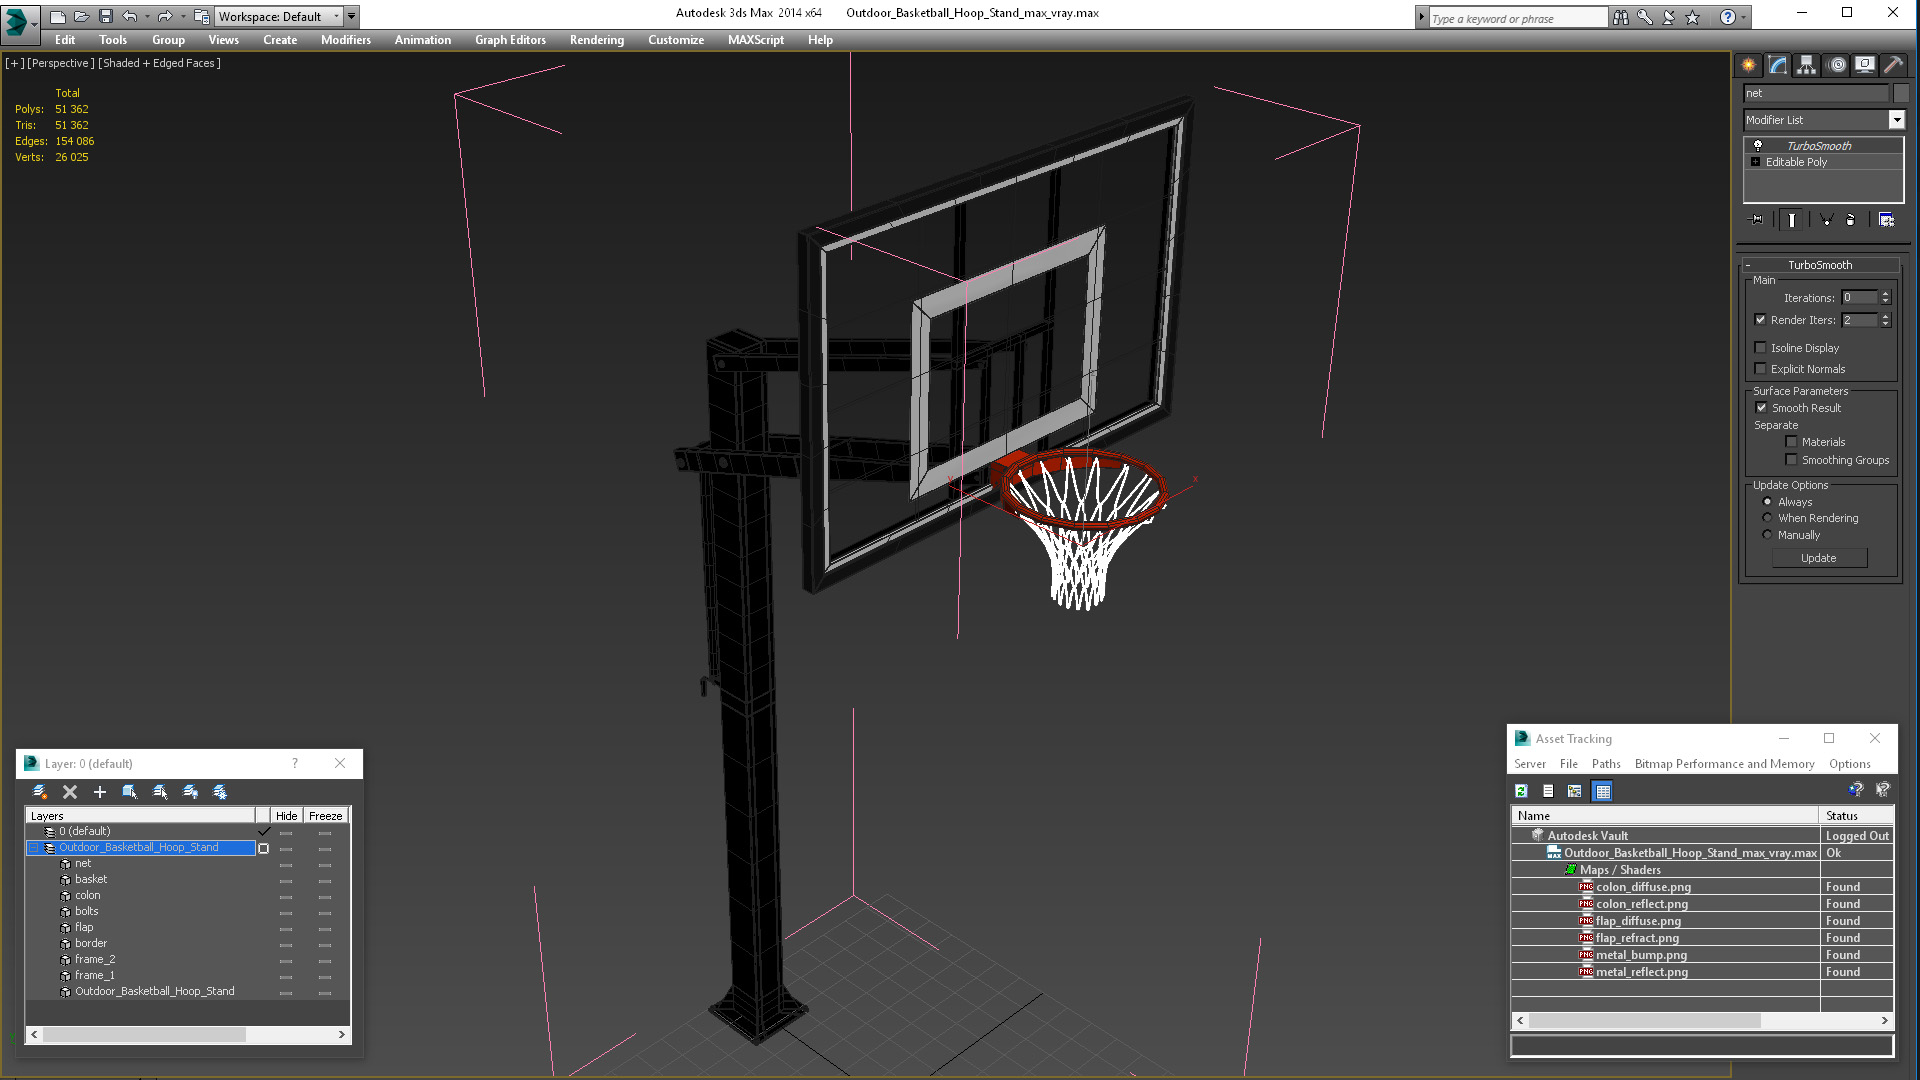Image resolution: width=1920 pixels, height=1080 pixels.
Task: Click the Modifiers menu item
Action: click(x=345, y=40)
